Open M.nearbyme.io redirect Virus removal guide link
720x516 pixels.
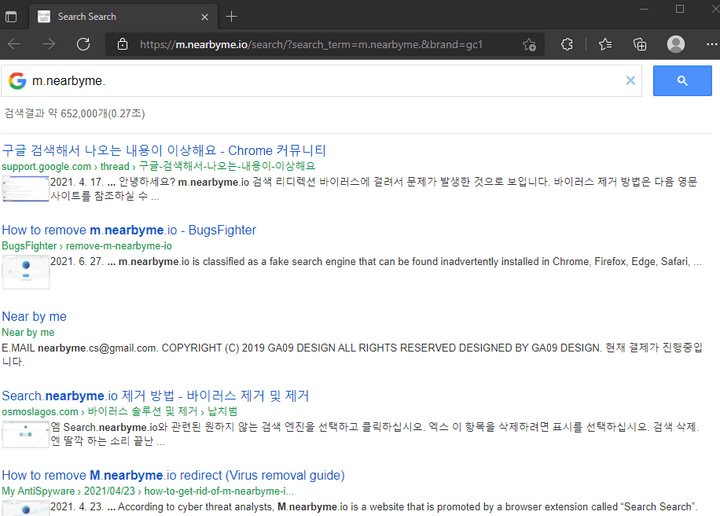pos(173,475)
